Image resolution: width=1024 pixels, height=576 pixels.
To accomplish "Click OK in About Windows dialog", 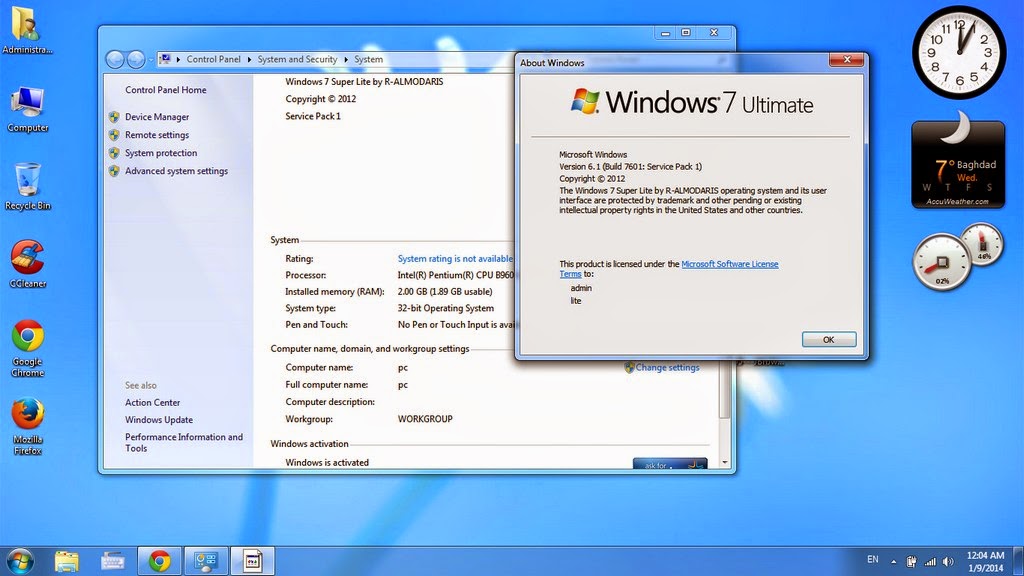I will [829, 340].
